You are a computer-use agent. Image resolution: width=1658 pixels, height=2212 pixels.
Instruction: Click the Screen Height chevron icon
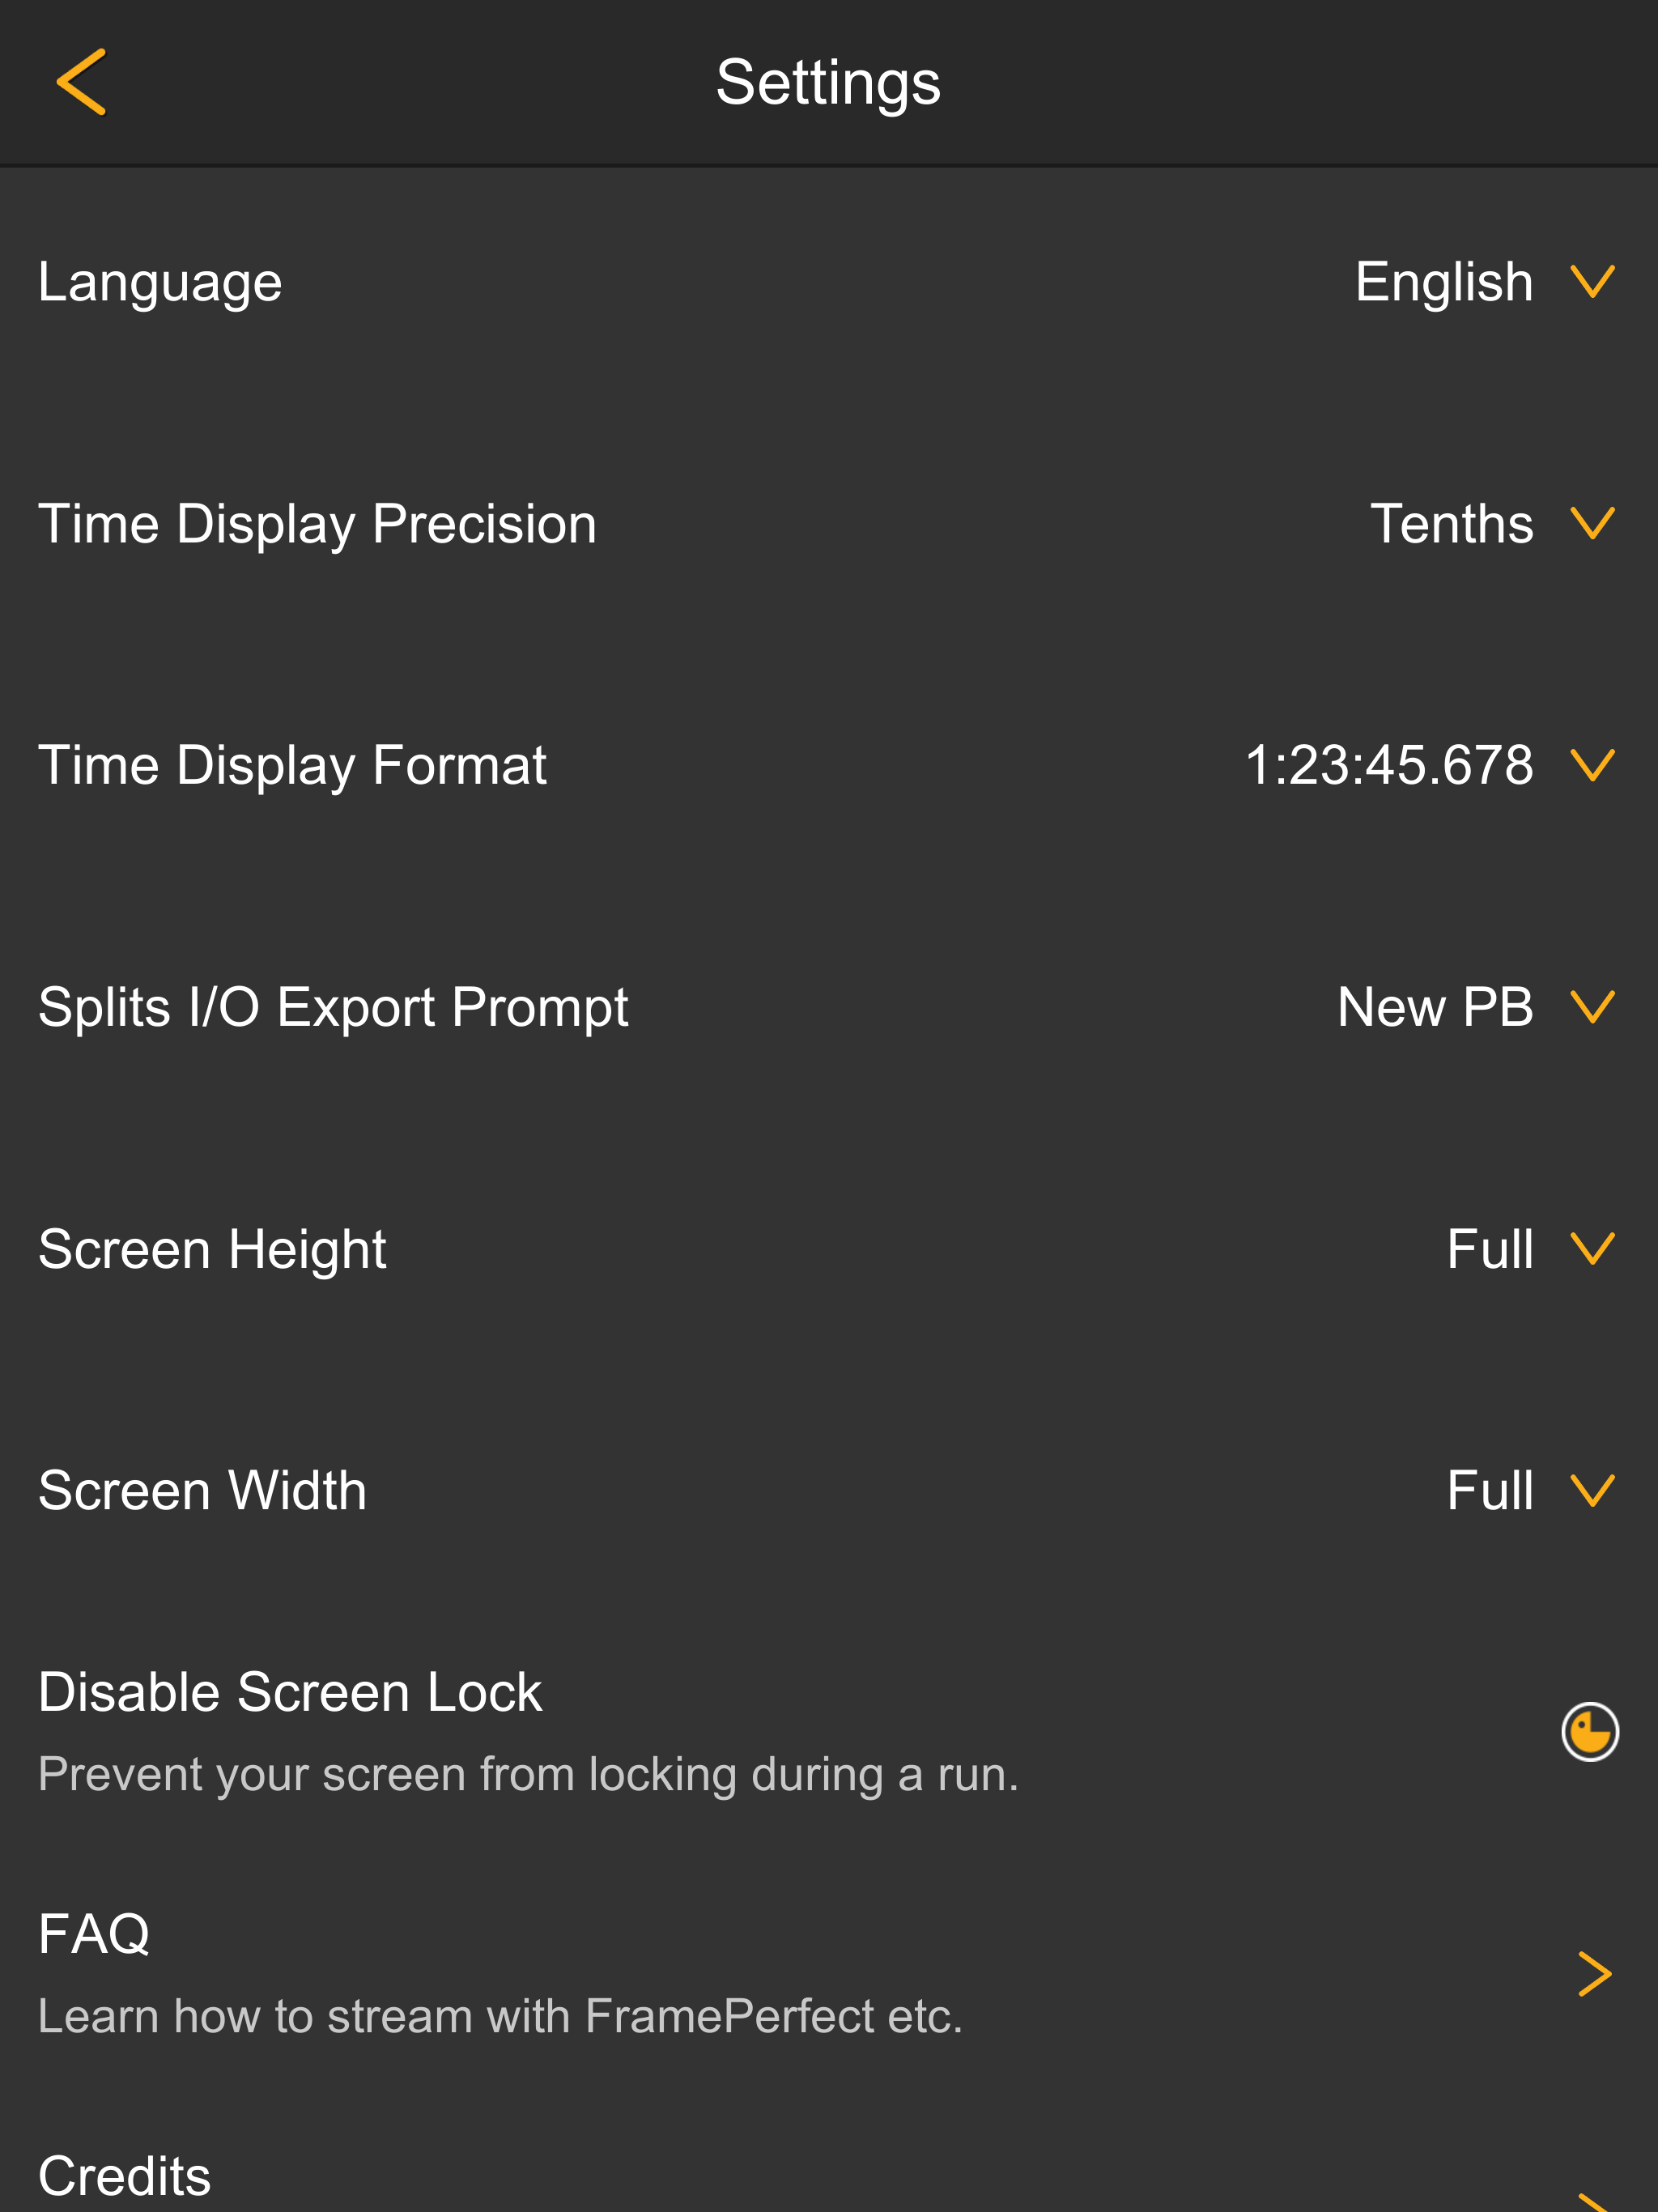1592,1249
